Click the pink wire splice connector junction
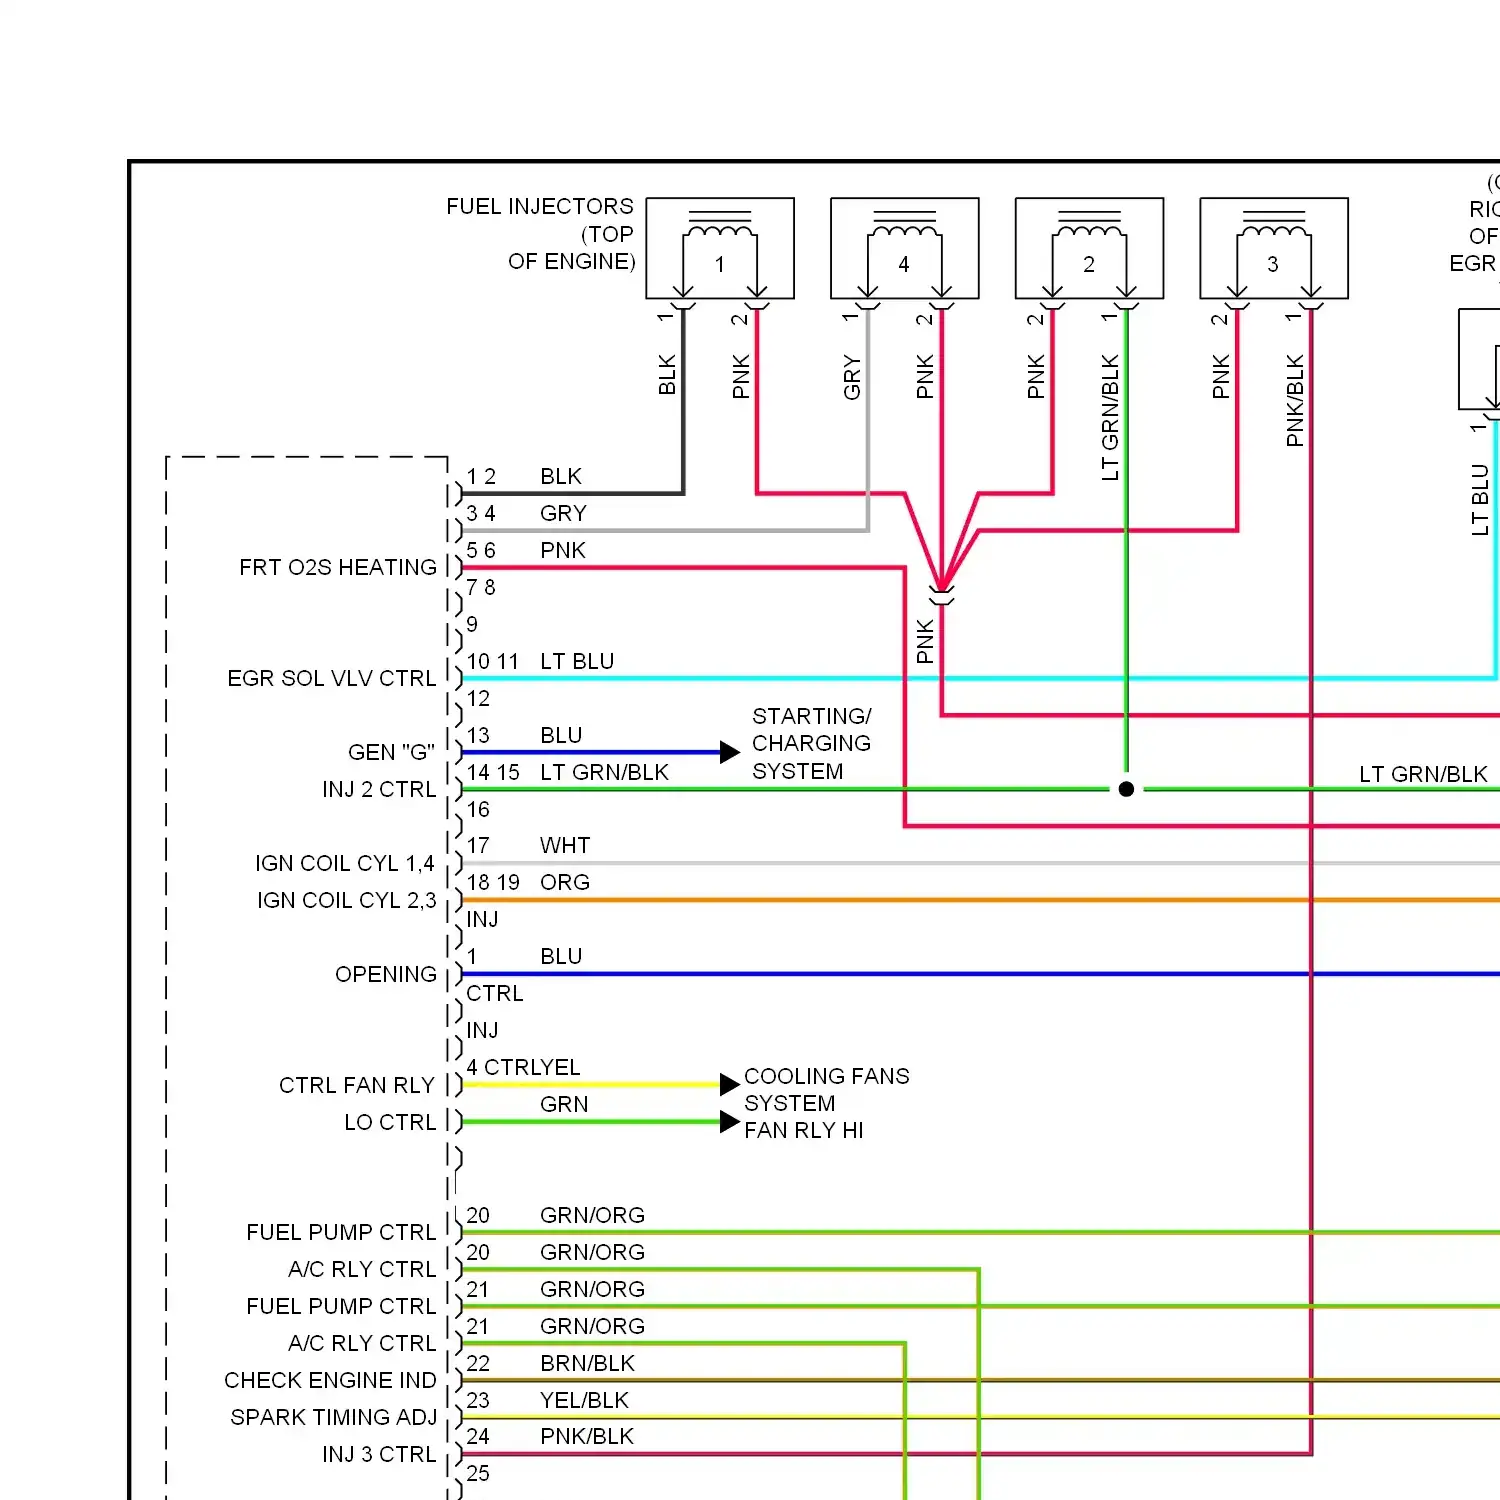The height and width of the screenshot is (1500, 1500). (942, 594)
